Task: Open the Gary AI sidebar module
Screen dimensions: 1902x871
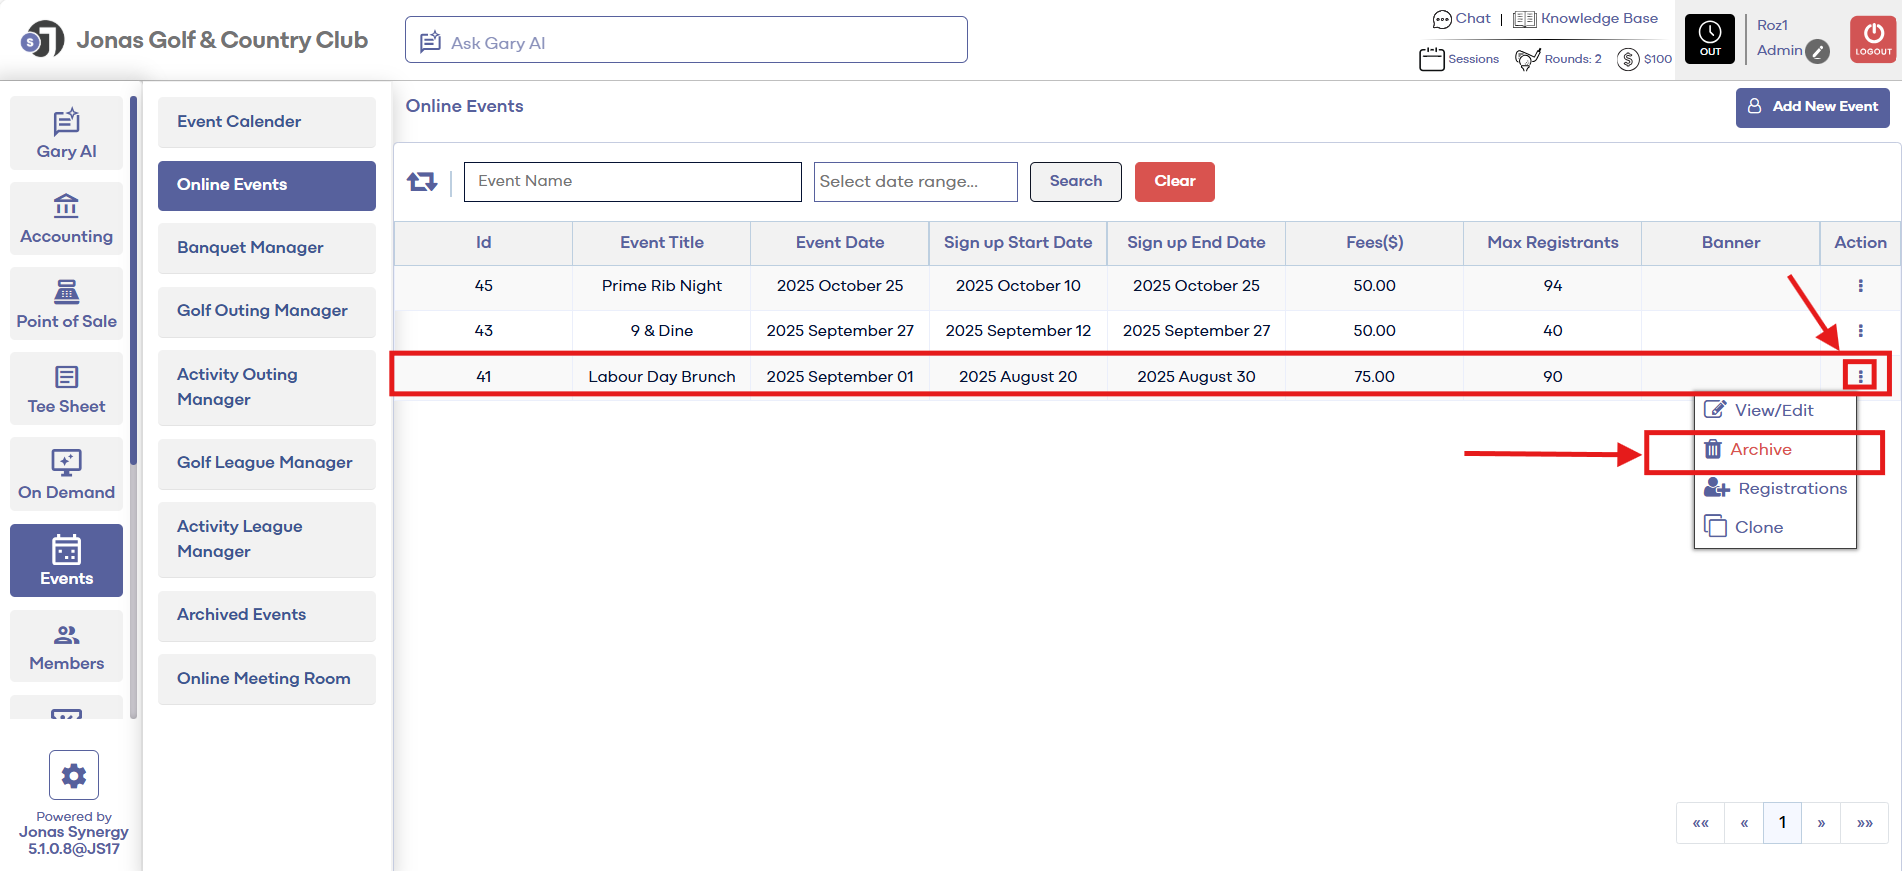Action: (66, 133)
